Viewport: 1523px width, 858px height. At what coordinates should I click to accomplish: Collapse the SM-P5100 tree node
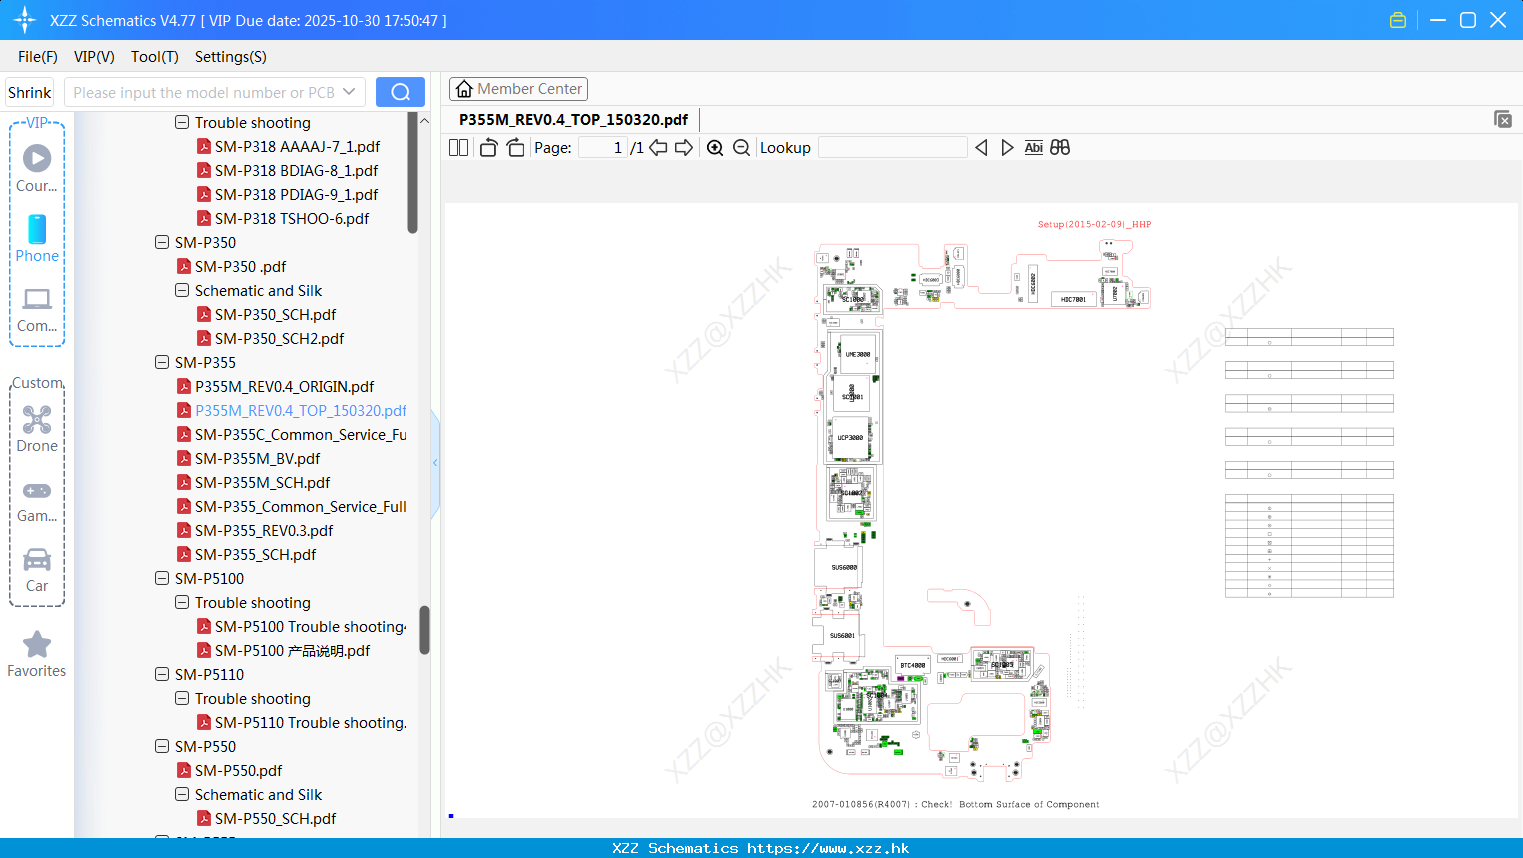pyautogui.click(x=162, y=578)
